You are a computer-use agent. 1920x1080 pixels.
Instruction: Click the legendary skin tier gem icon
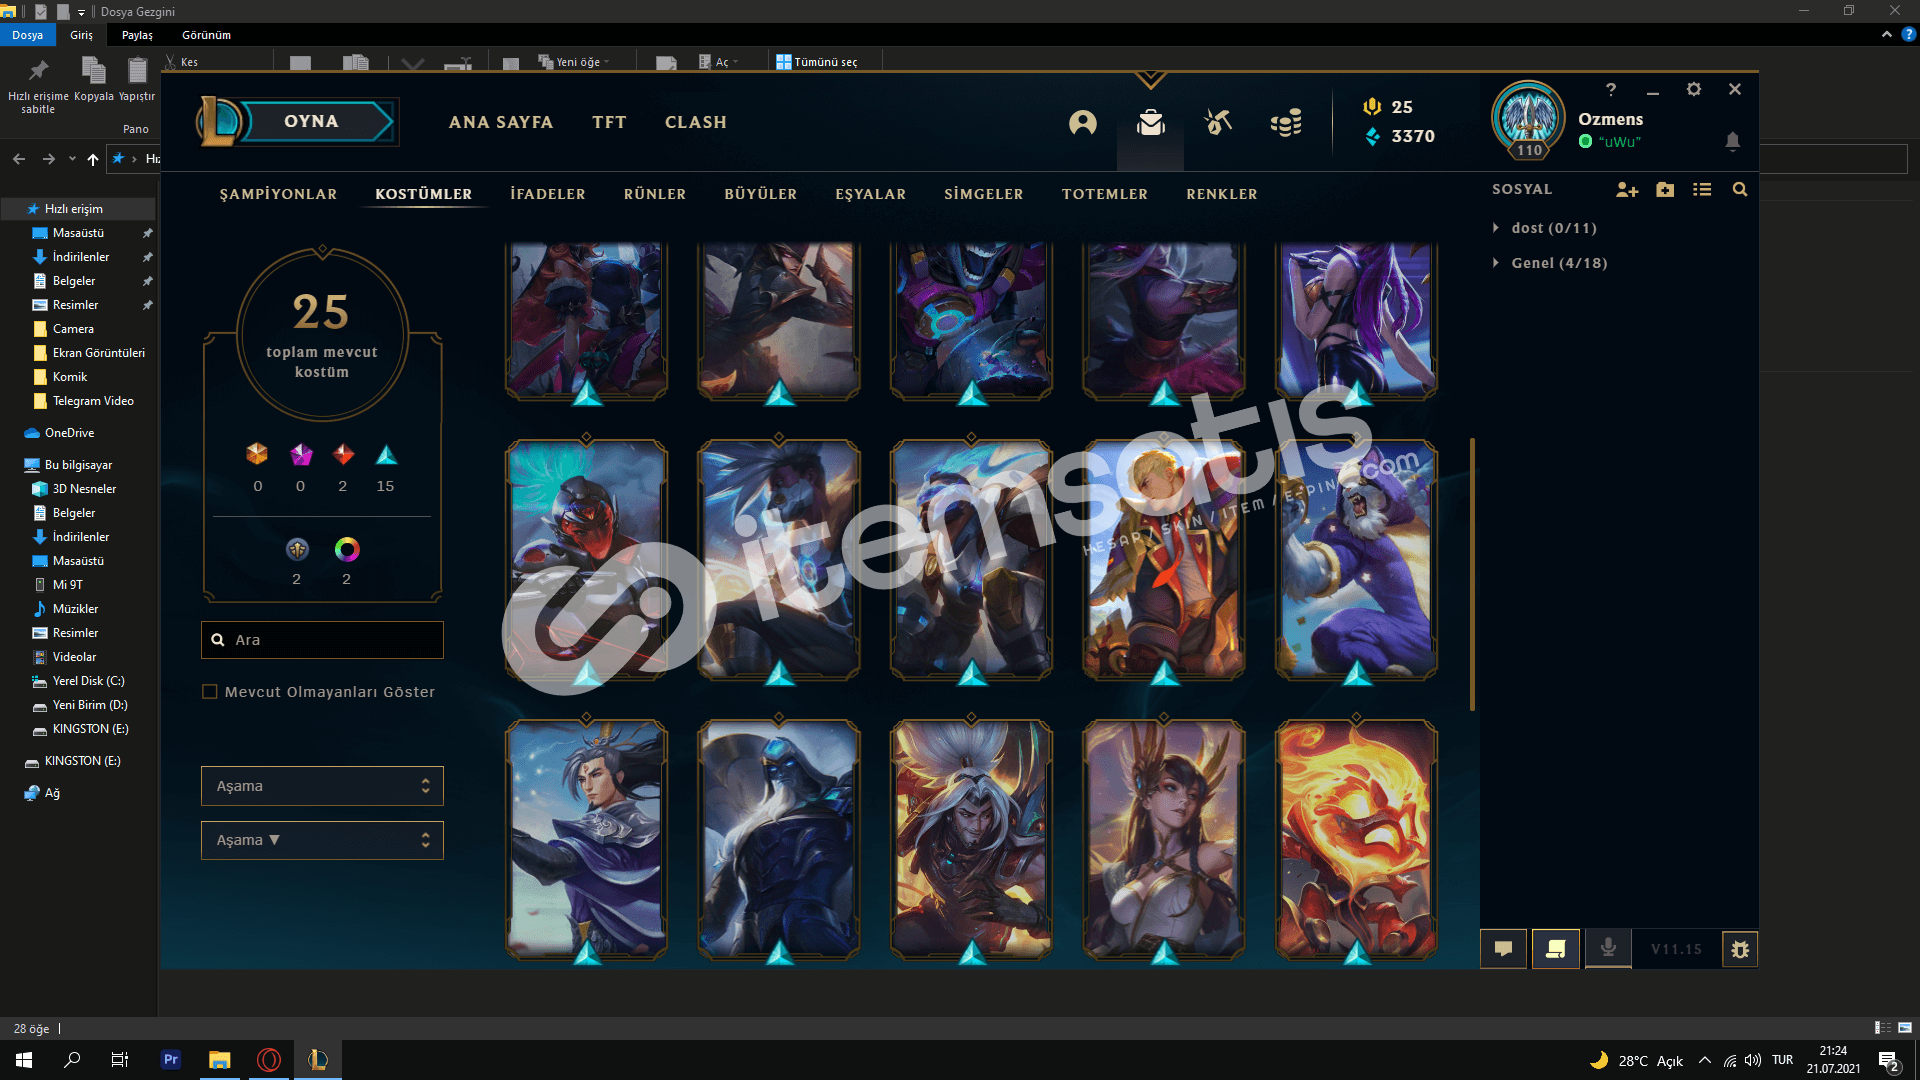click(343, 455)
